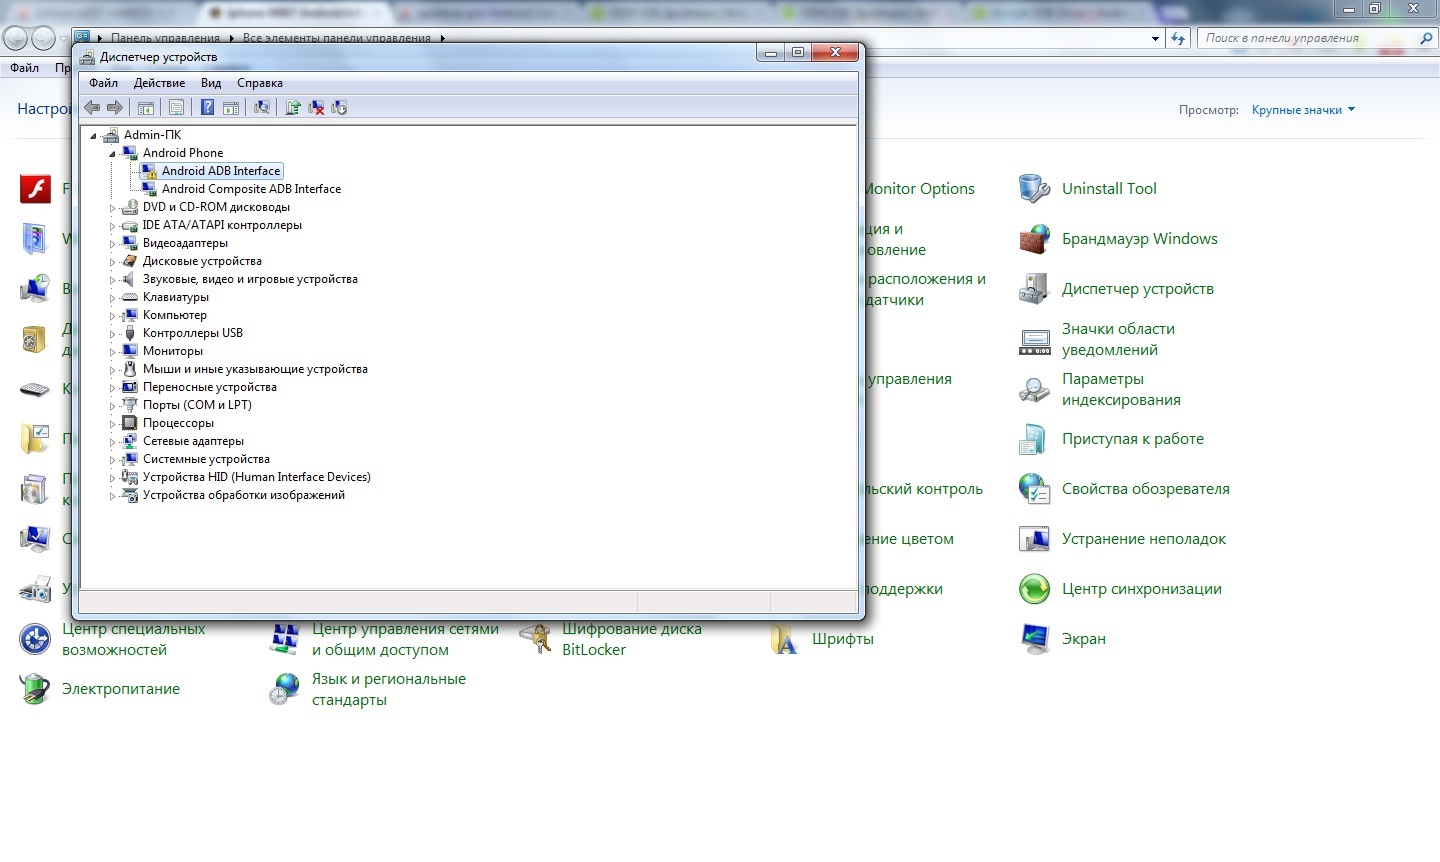
Task: Click the Update driver software toolbar icon
Action: 293,108
